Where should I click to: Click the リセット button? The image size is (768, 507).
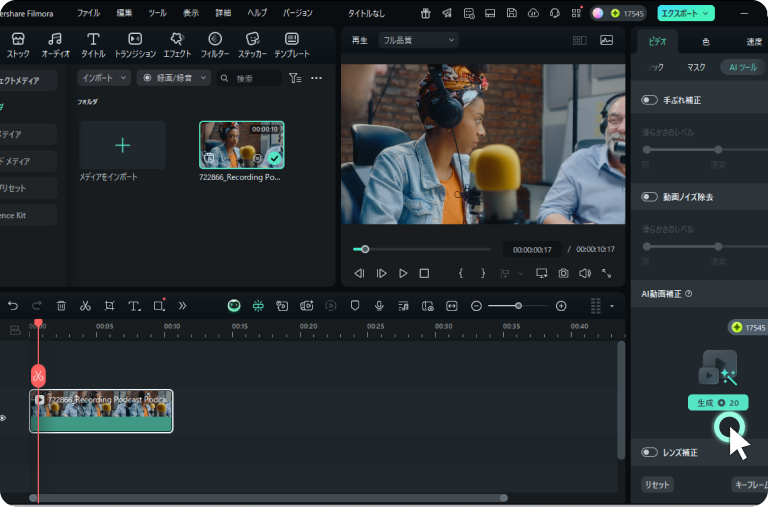[x=657, y=484]
